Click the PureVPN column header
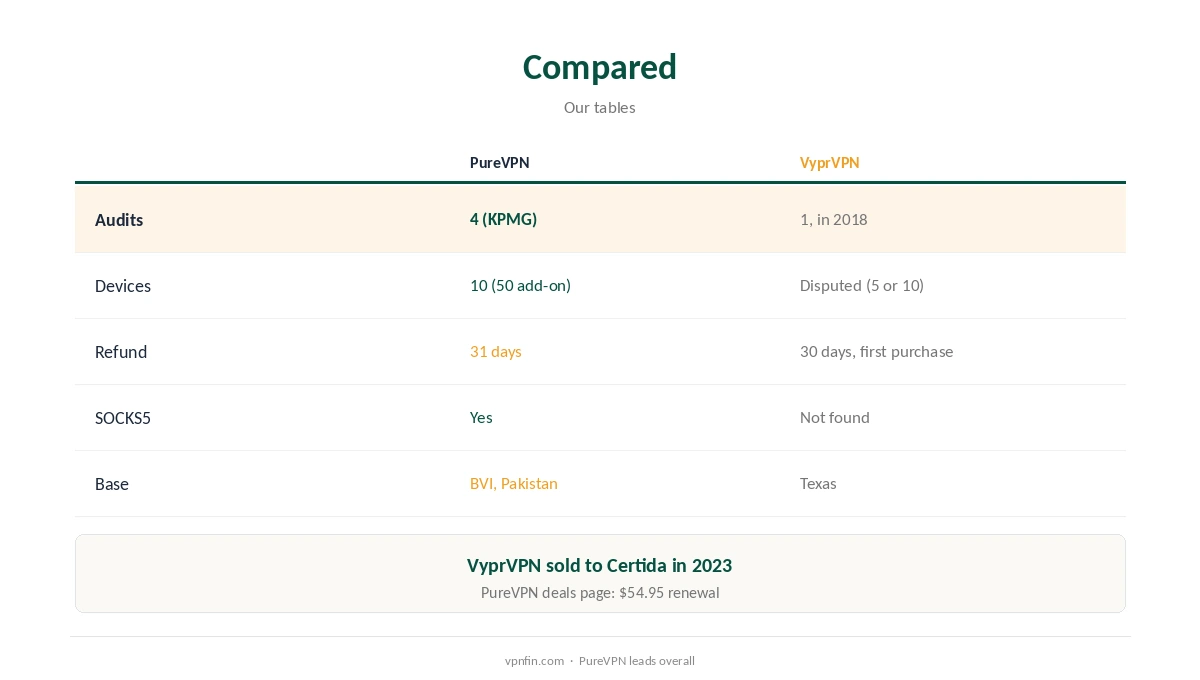This screenshot has width=1200, height=680. pyautogui.click(x=500, y=162)
